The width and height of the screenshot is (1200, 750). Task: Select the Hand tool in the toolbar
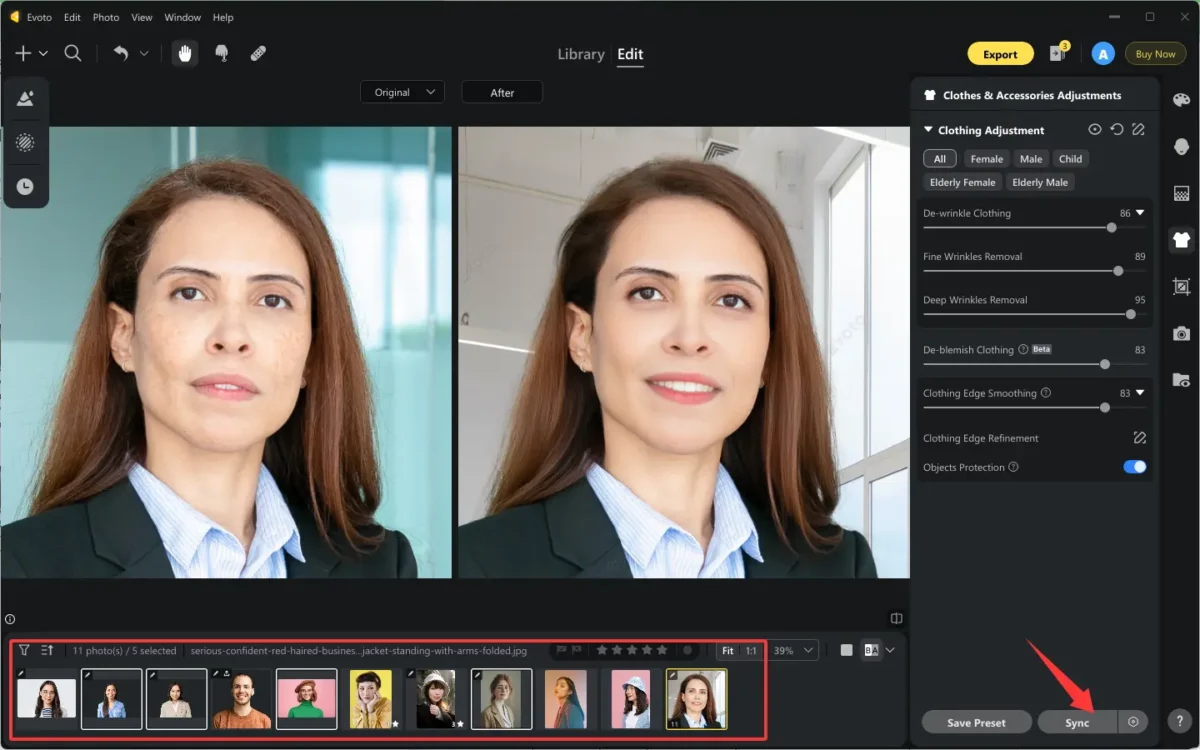(x=185, y=52)
